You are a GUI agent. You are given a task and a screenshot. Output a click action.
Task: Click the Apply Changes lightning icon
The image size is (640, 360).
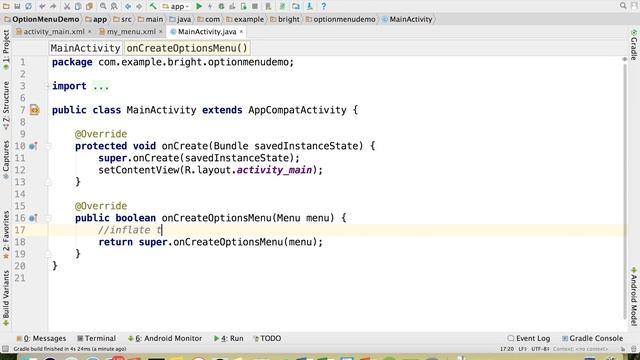210,6
